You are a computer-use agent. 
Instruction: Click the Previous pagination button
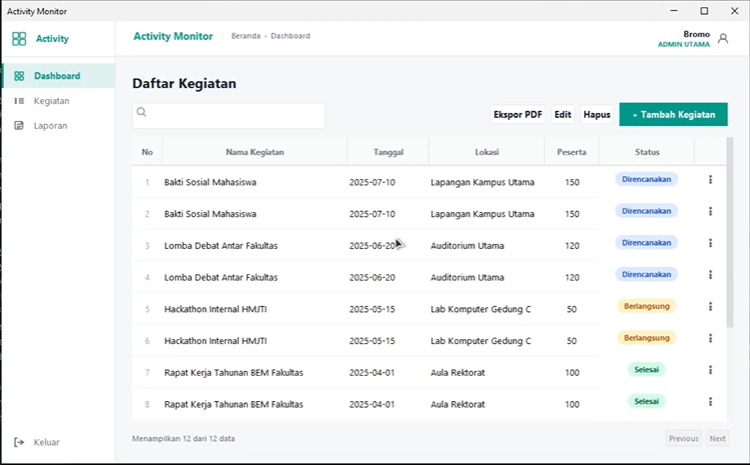pos(684,438)
